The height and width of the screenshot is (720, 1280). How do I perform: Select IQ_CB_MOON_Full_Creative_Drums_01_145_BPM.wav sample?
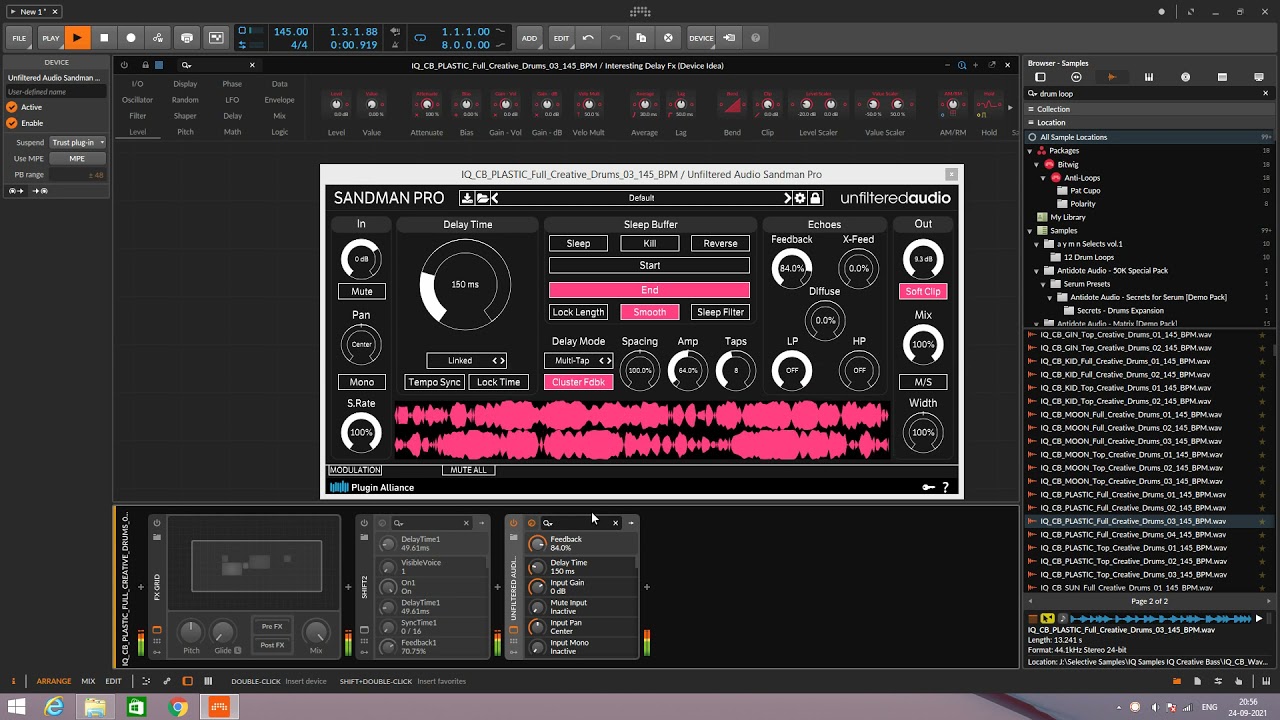click(1132, 414)
